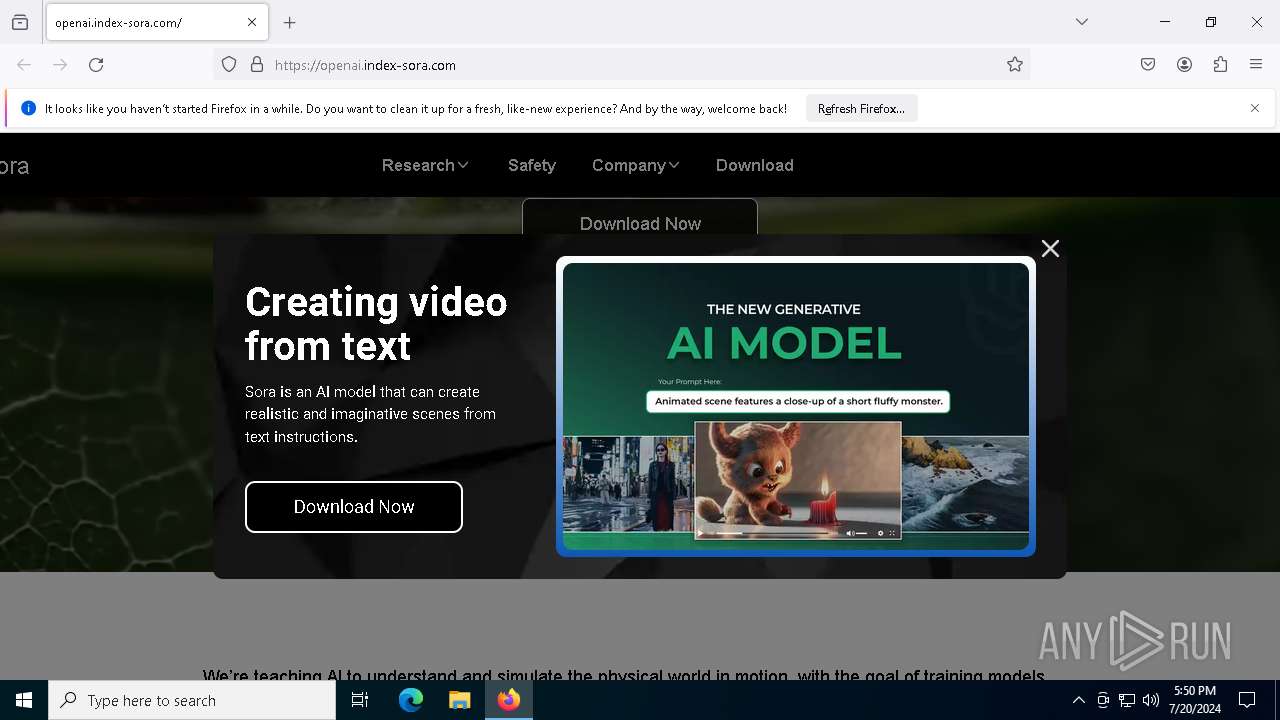Bookmark this page with star icon
Screen dimensions: 1280x720
(x=1015, y=65)
